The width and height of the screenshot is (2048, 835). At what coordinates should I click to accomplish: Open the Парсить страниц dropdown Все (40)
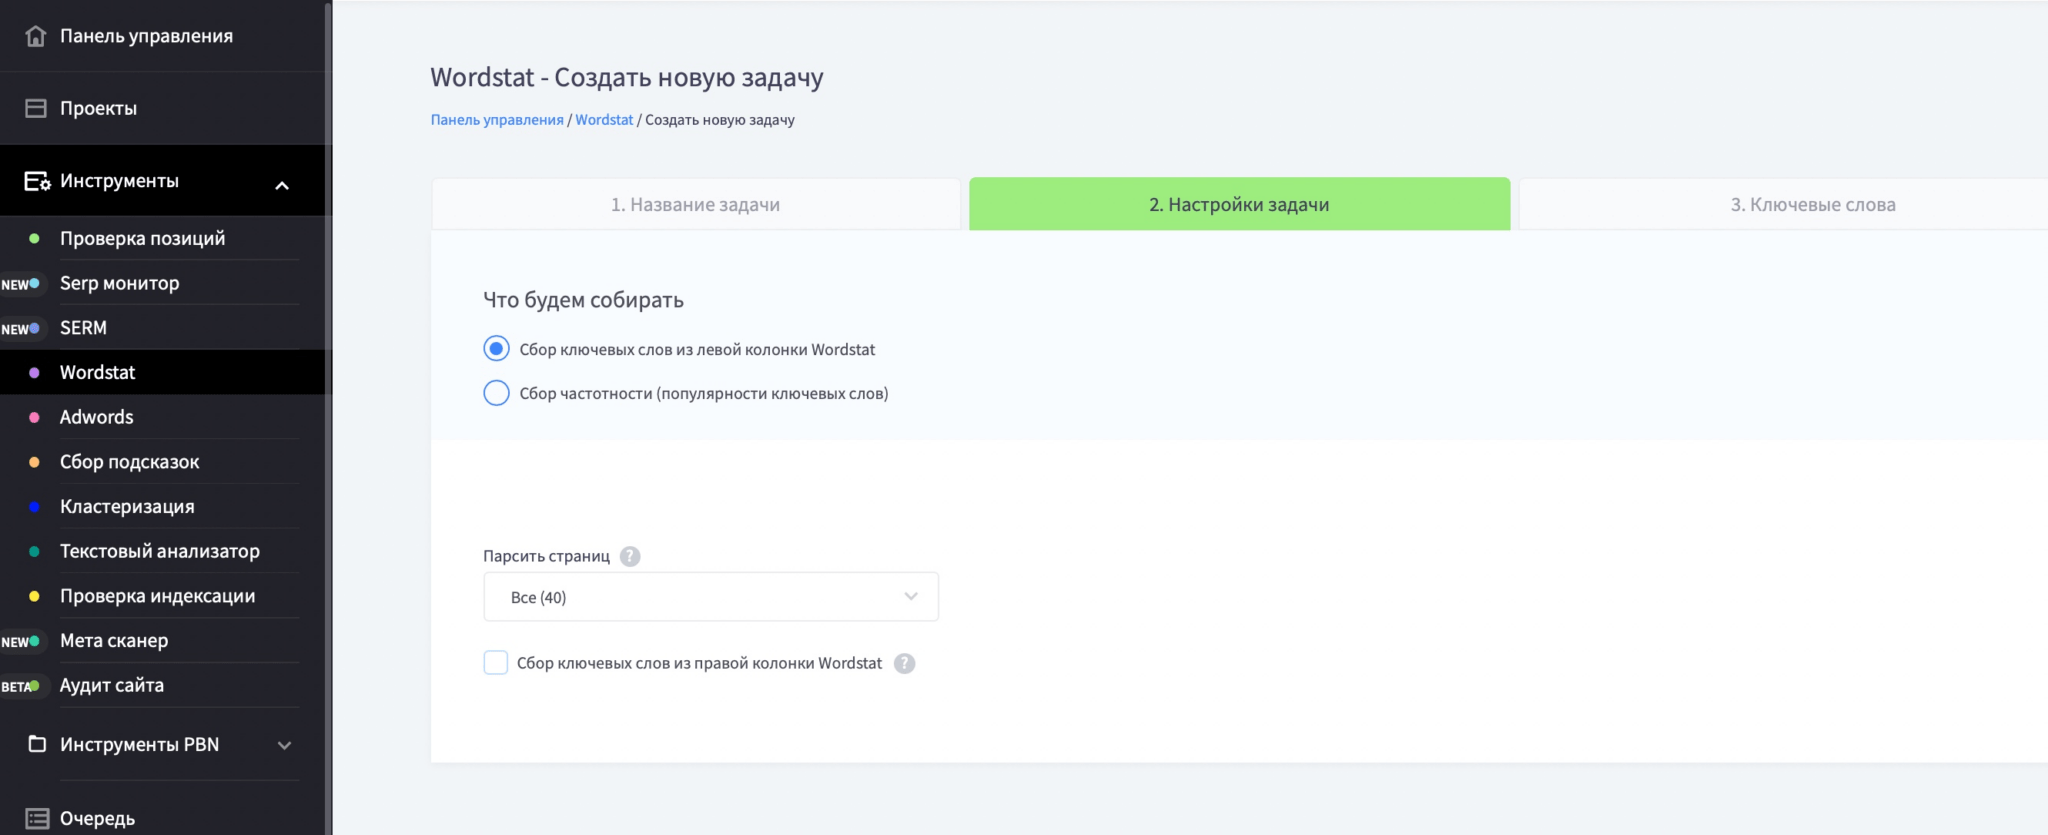click(x=710, y=597)
